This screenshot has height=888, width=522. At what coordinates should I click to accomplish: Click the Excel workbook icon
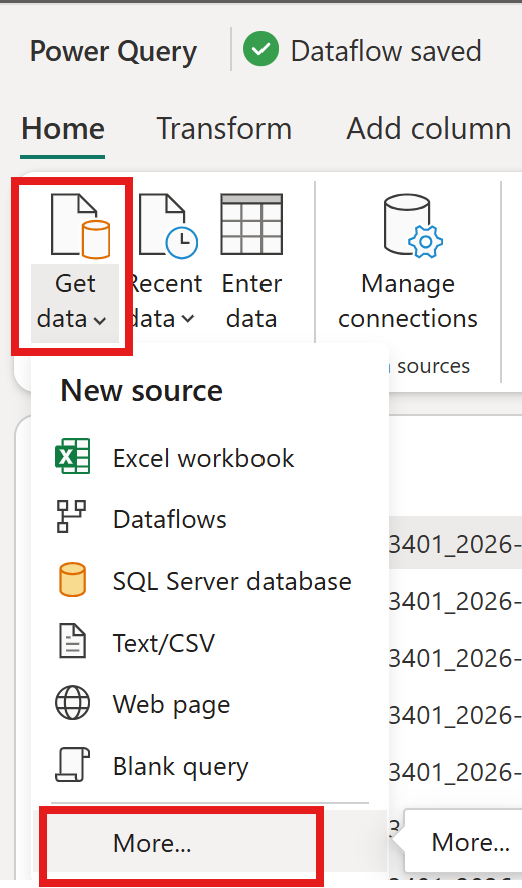[72, 456]
